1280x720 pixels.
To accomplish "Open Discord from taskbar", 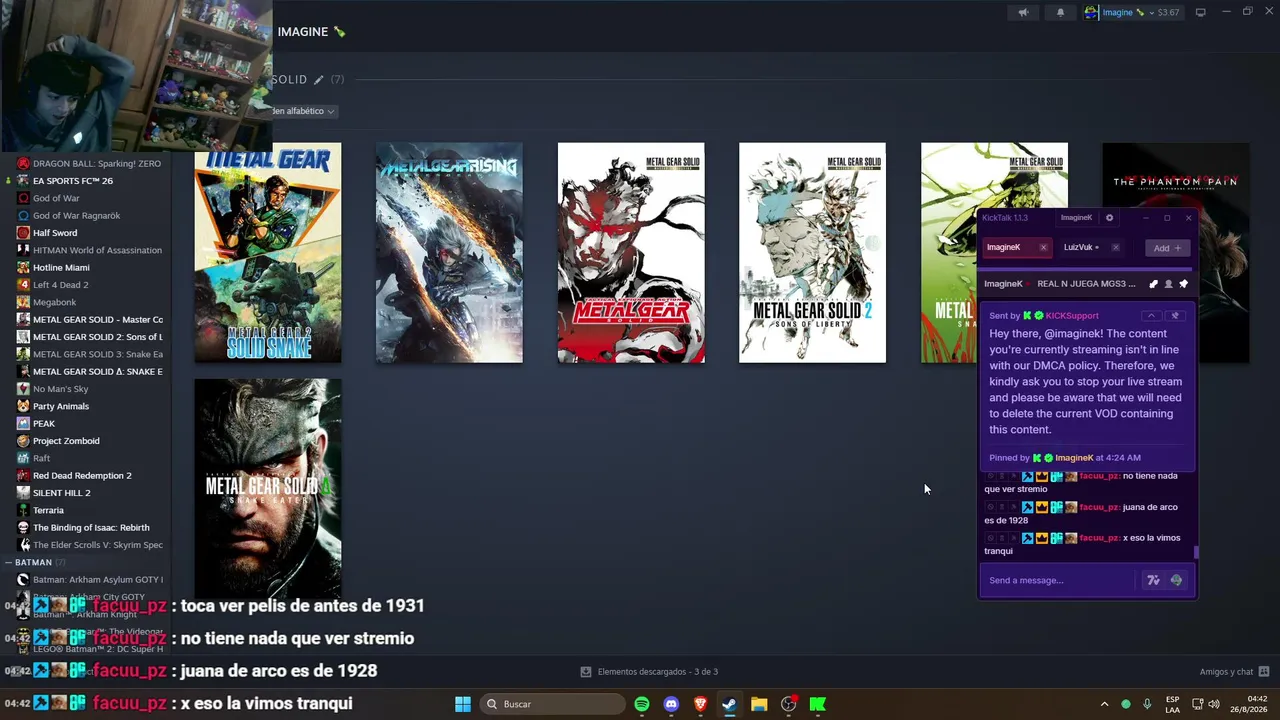I will click(671, 704).
